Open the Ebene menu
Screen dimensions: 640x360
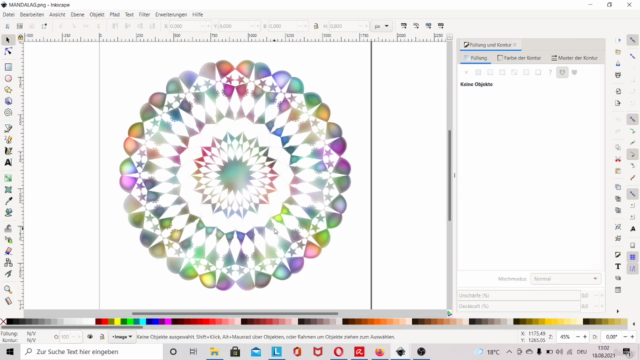[x=77, y=15]
